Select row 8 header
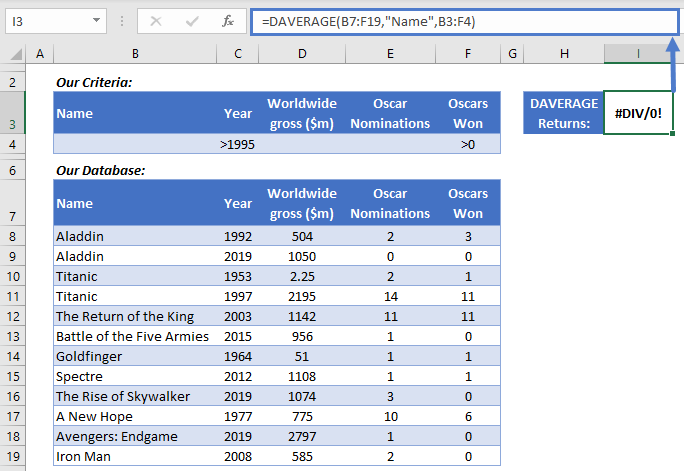Screen dimensions: 684x471 point(12,236)
